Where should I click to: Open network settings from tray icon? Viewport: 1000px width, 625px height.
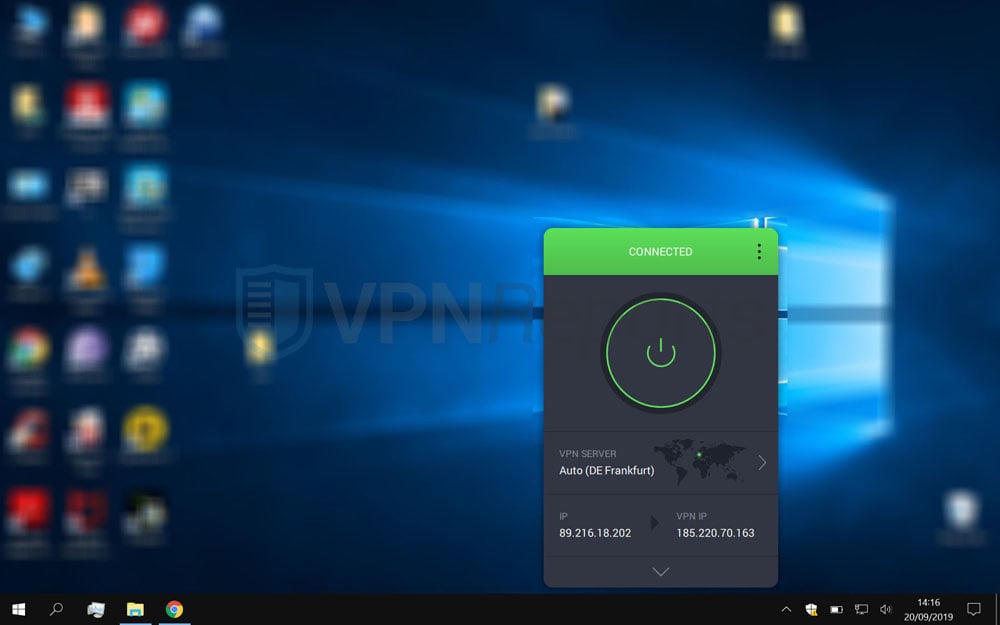pos(861,609)
